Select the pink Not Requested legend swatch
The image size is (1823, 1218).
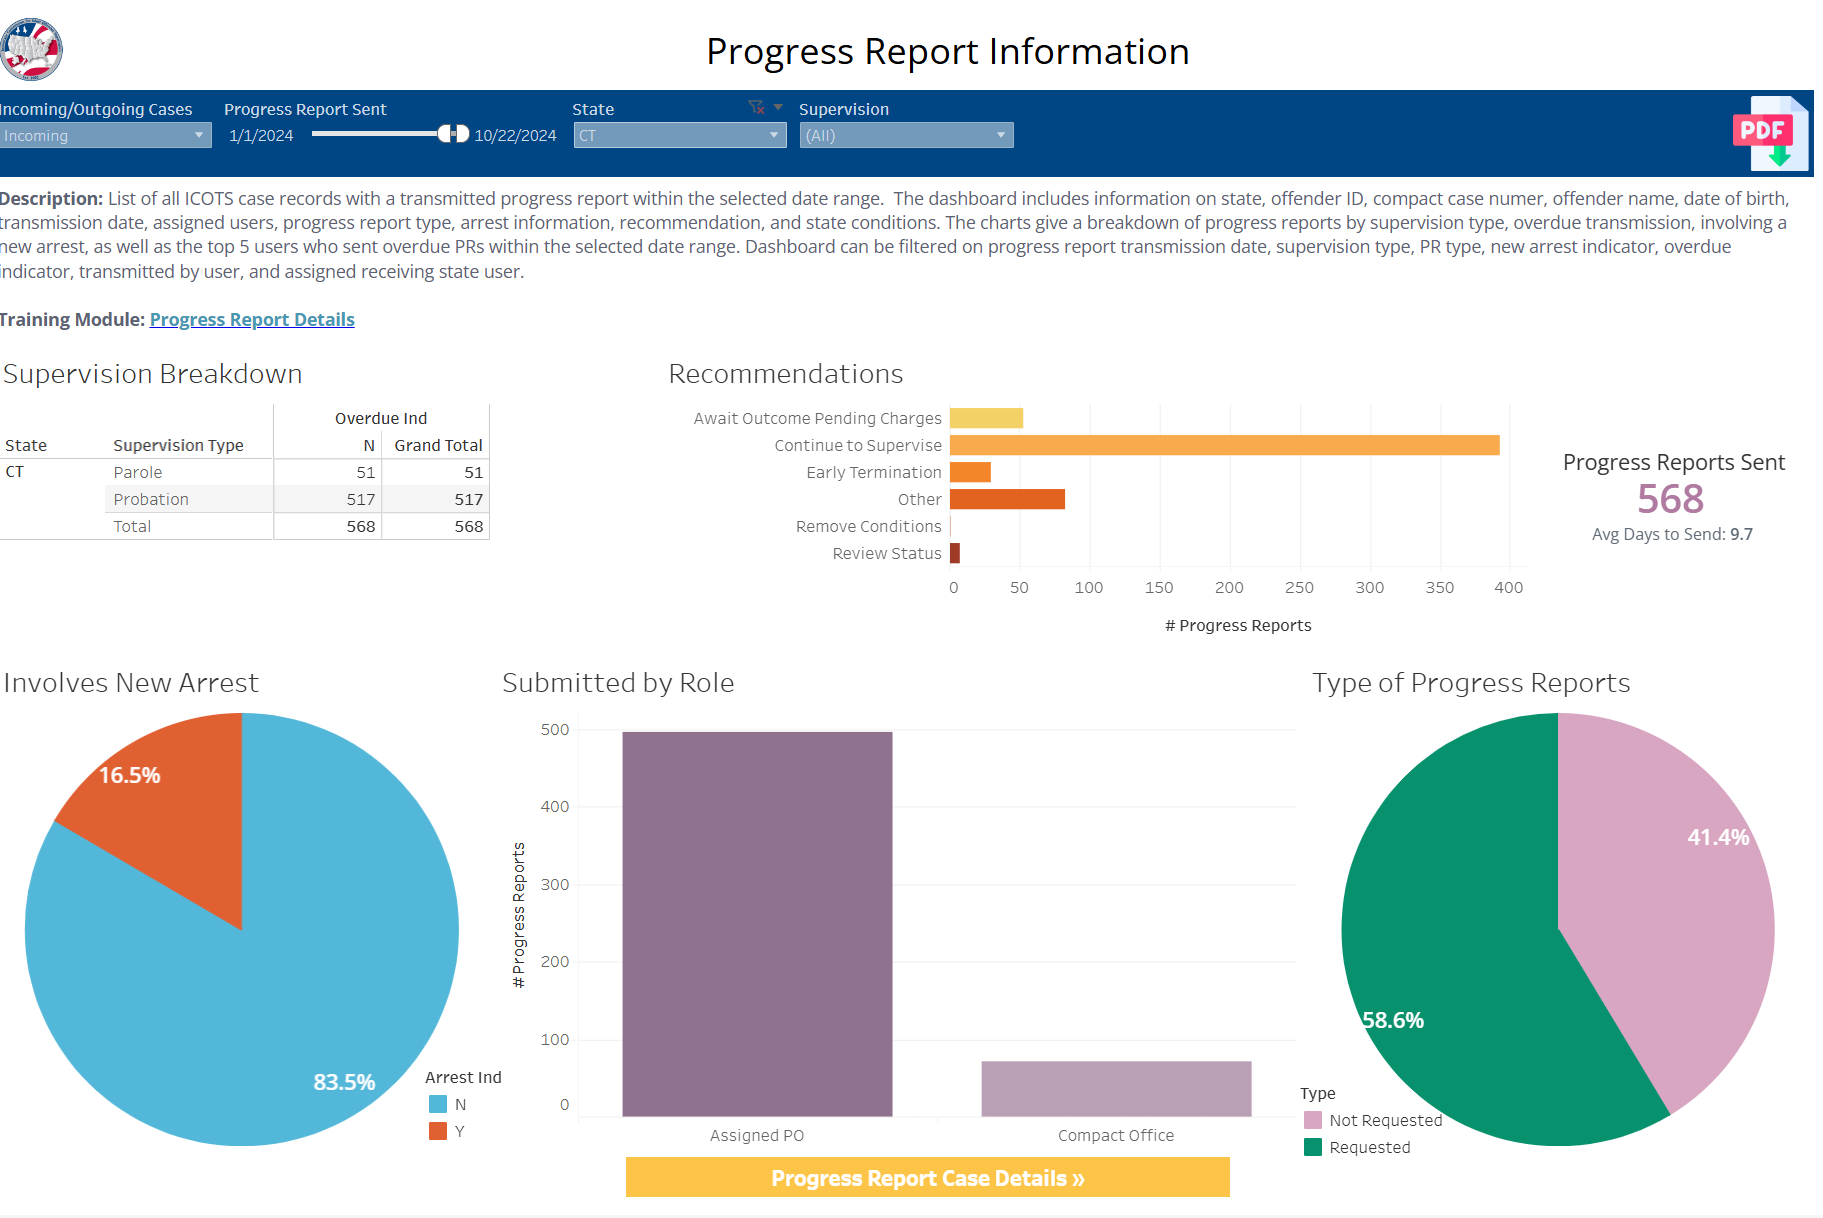[x=1313, y=1120]
